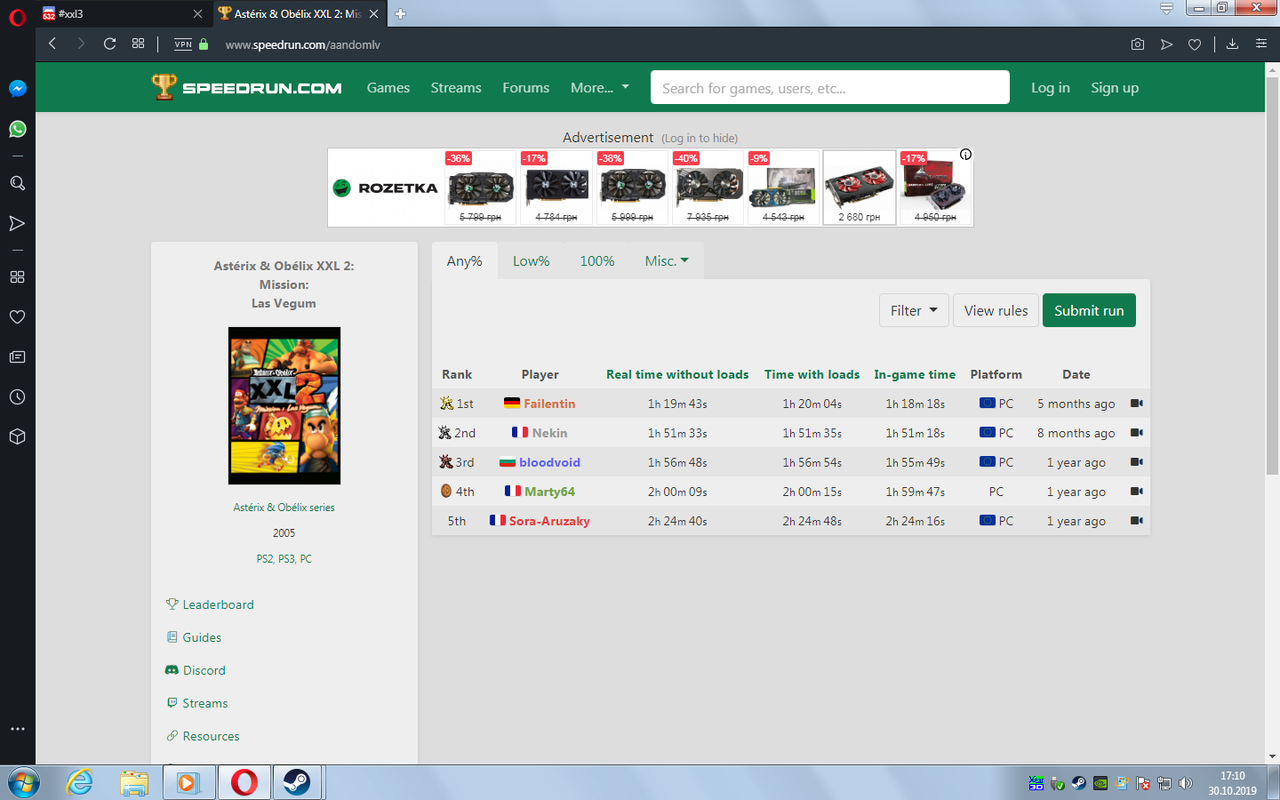1280x800 pixels.
Task: Click the ROZETKA ad logo
Action: 385,188
